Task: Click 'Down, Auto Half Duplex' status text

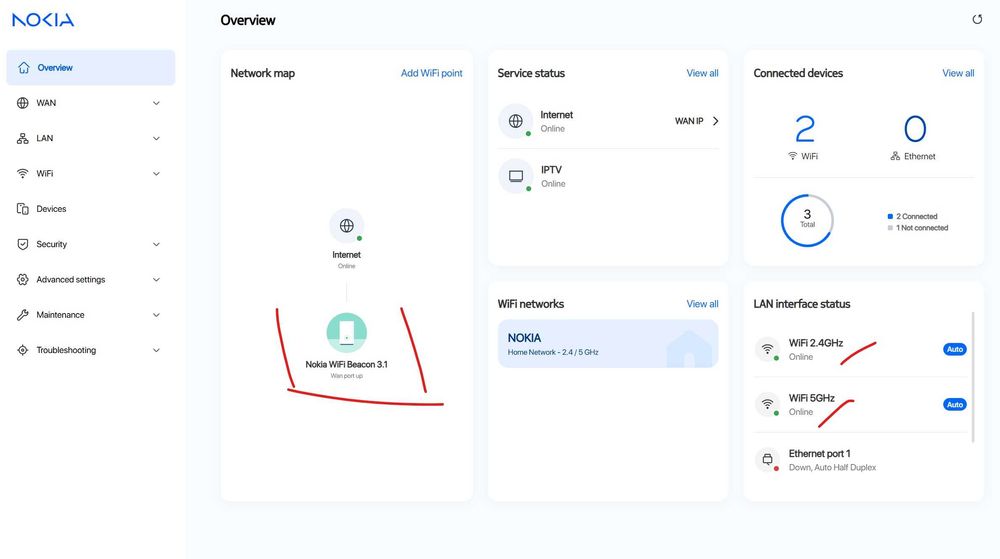Action: pyautogui.click(x=832, y=467)
